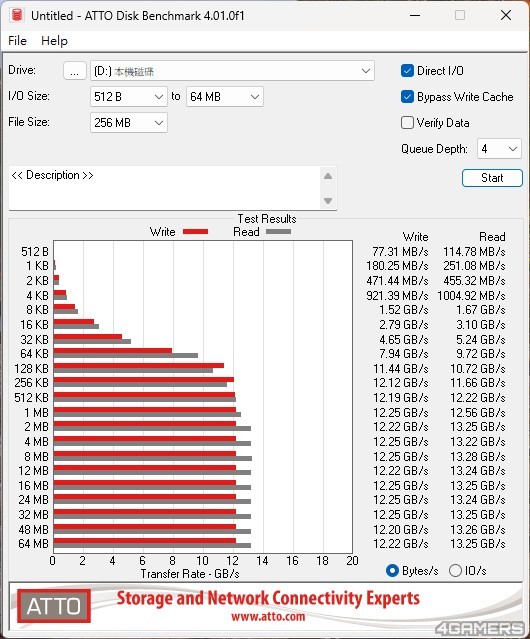Click the 32 KB write value 4.65 GB/s
Screen dimensions: 530x639
[404, 339]
